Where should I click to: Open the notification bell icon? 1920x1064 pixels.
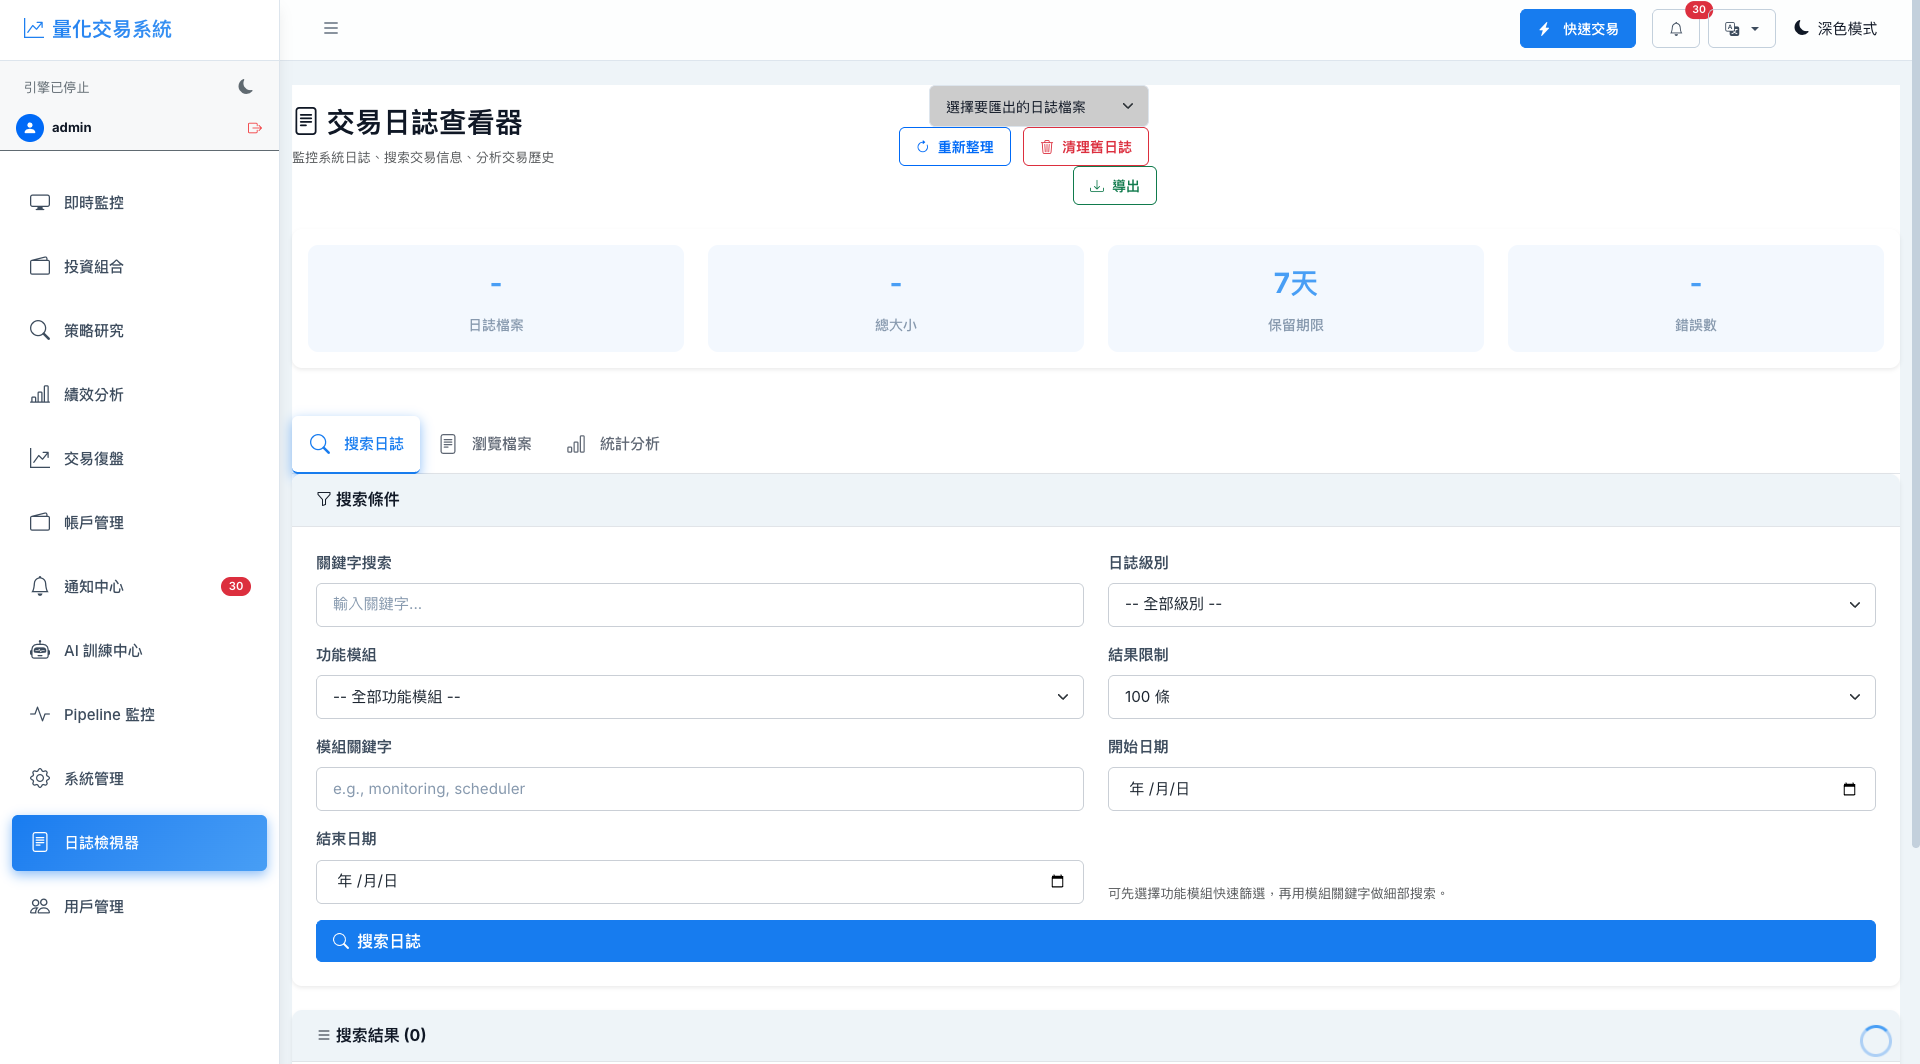click(1676, 29)
